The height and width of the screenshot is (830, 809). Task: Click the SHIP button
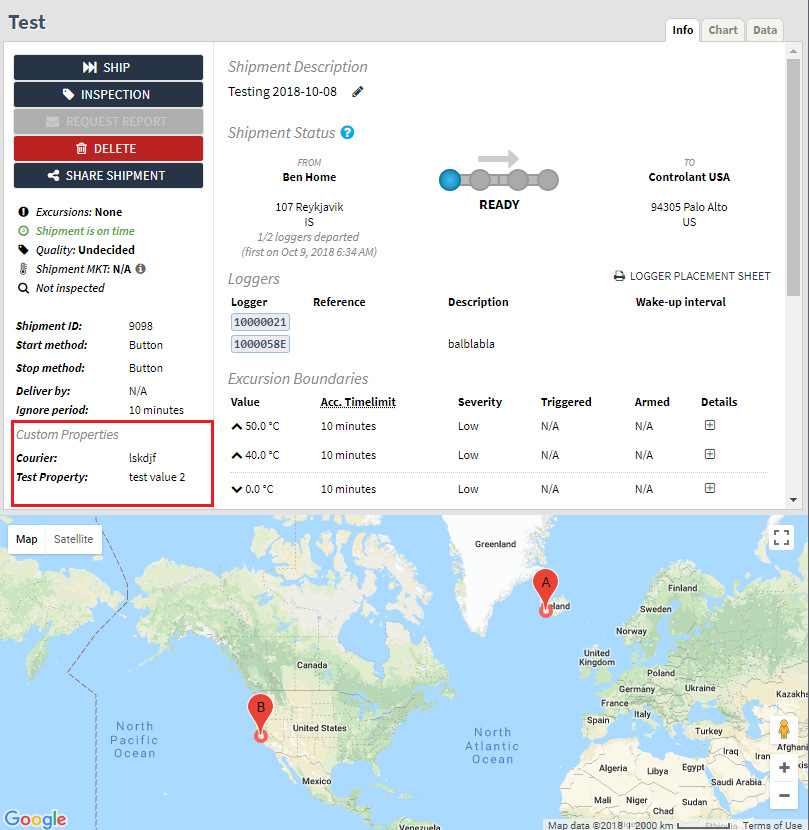(x=109, y=68)
